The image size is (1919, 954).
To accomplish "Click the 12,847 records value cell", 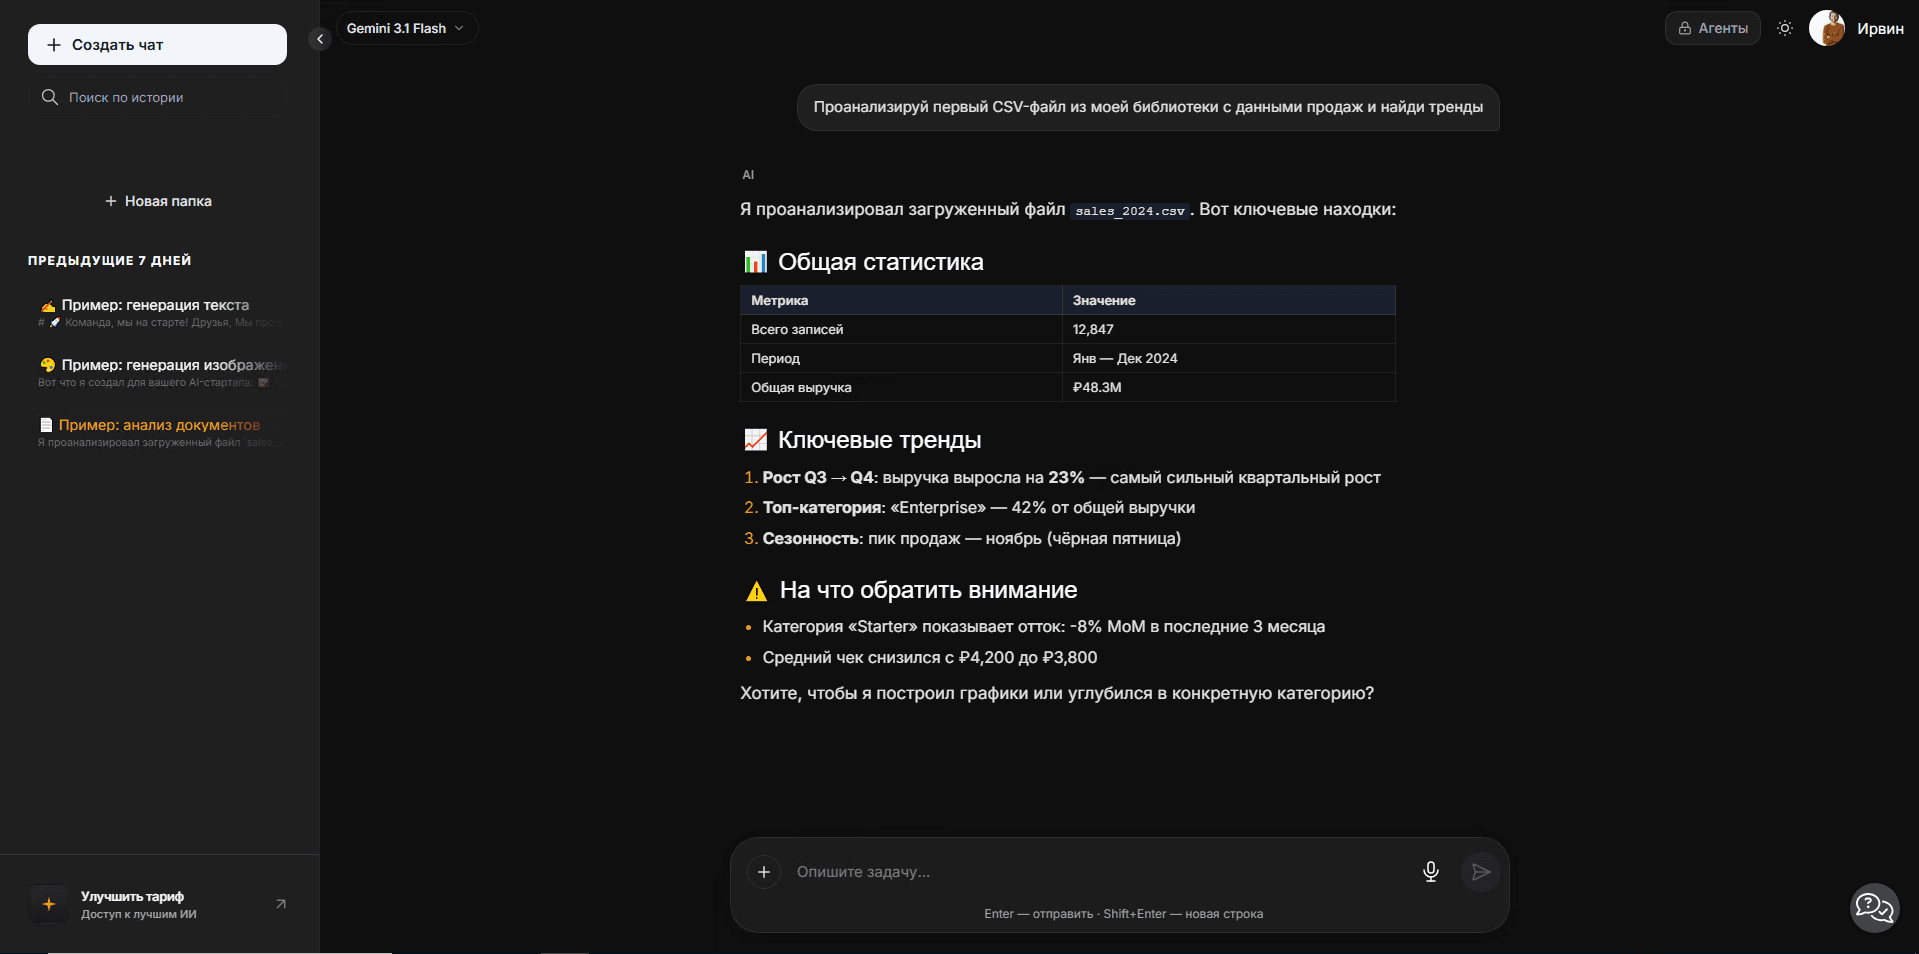I will click(x=1228, y=329).
